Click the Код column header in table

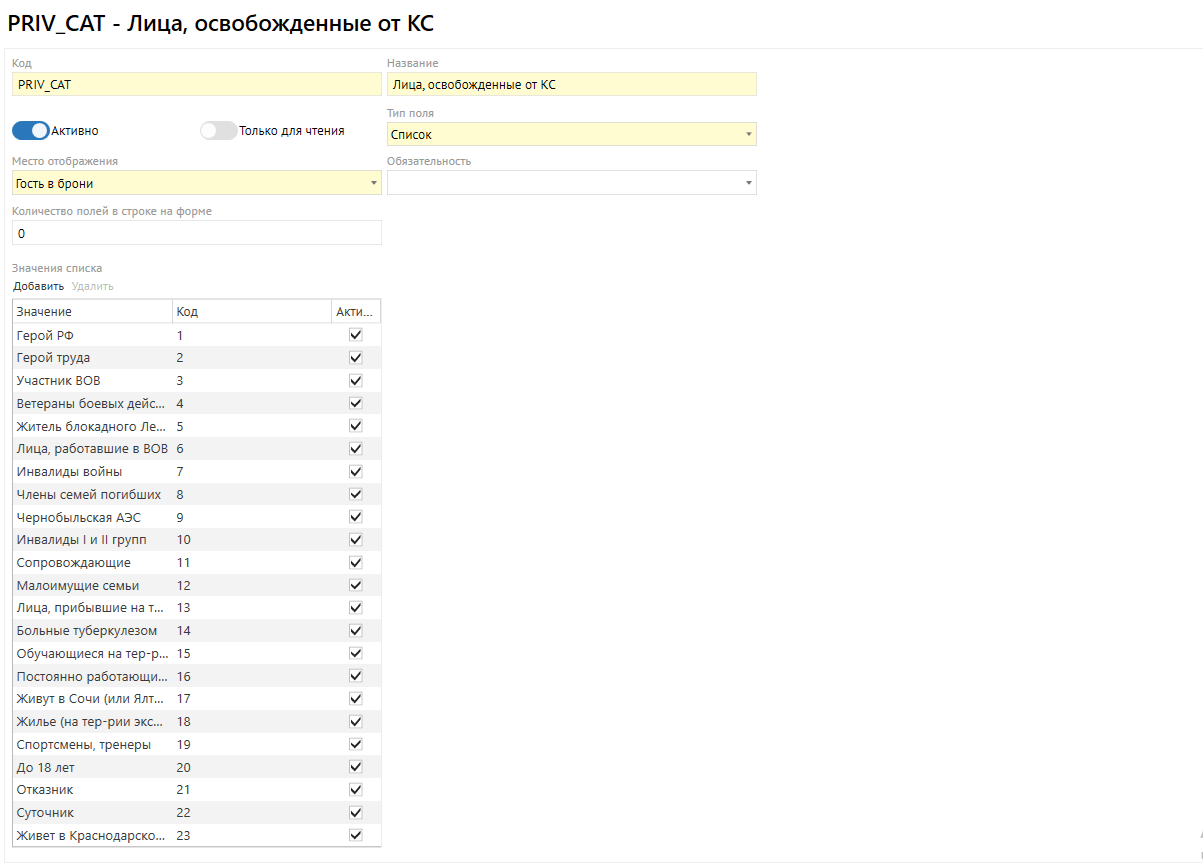[x=251, y=312]
